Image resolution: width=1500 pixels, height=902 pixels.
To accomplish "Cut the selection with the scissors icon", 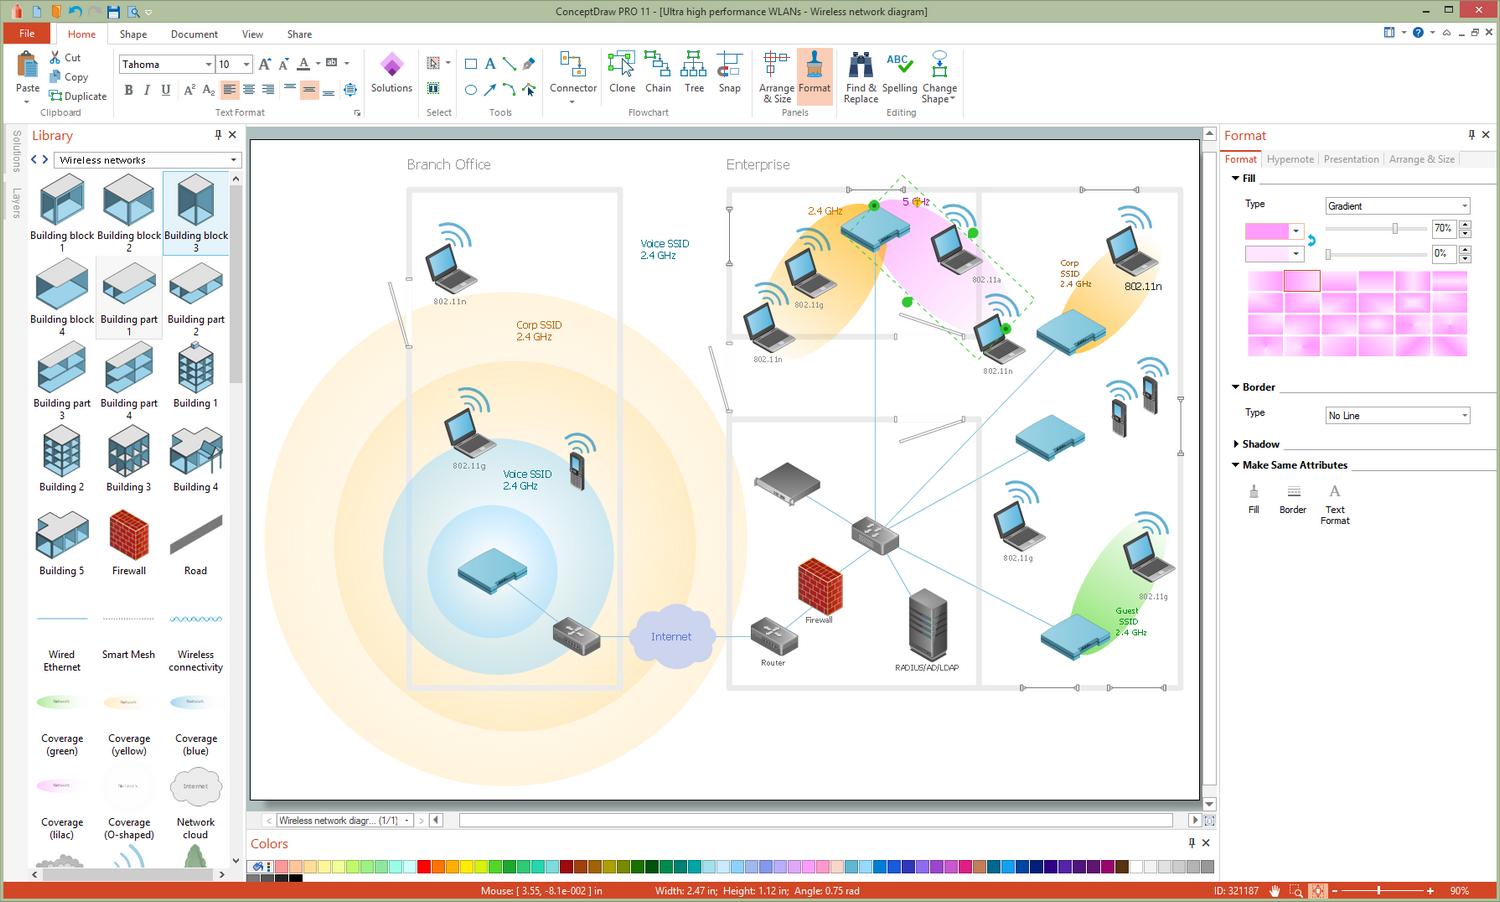I will click(56, 58).
